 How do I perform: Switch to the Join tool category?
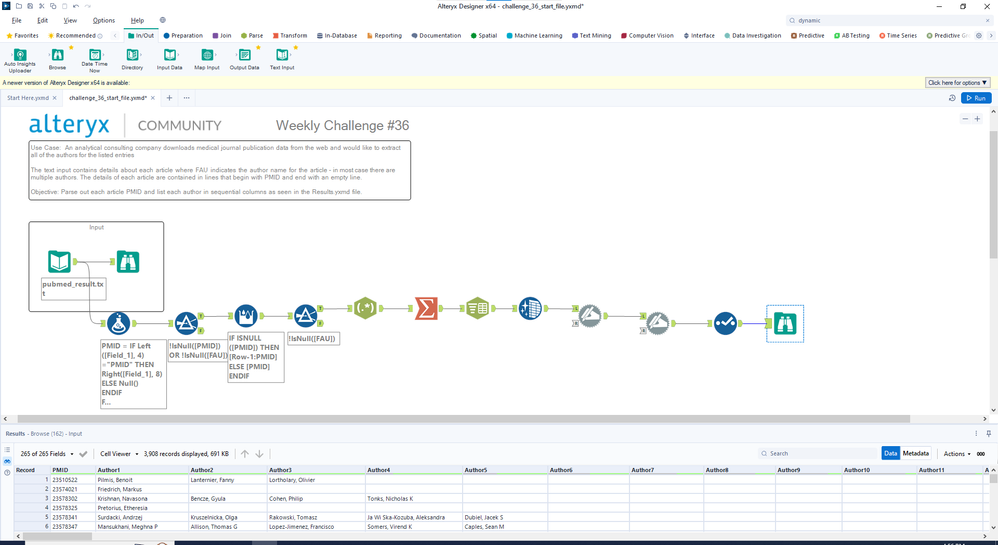click(222, 36)
